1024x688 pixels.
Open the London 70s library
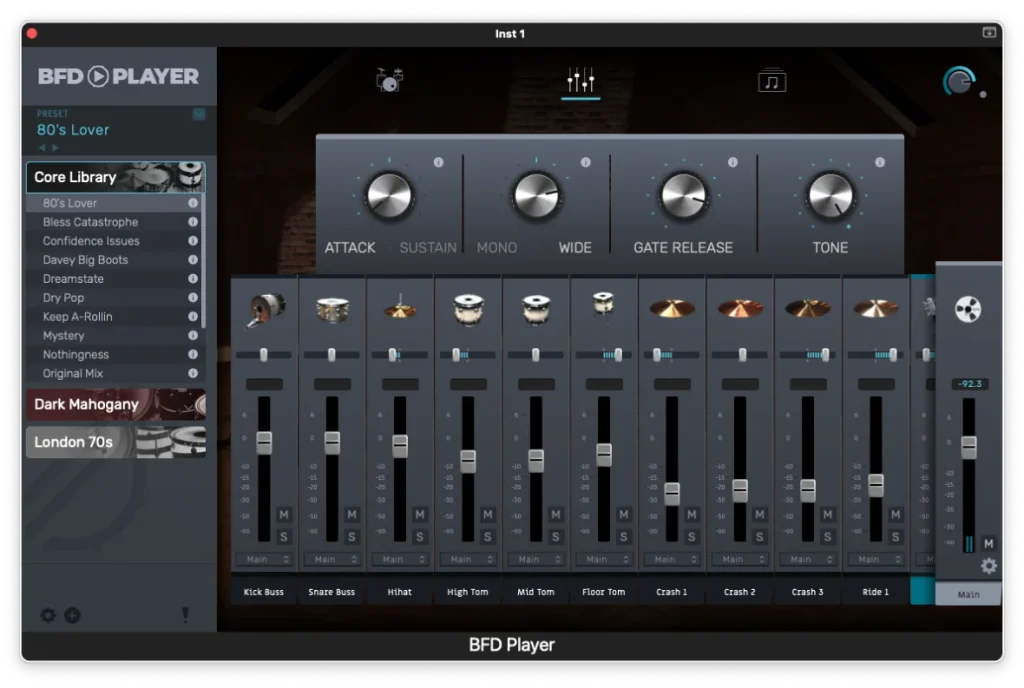(115, 442)
